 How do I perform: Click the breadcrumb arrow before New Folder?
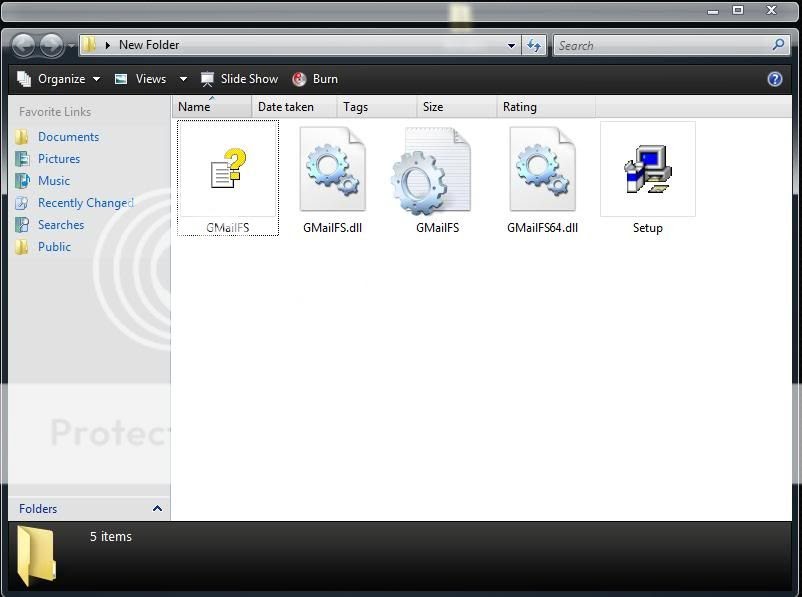[x=107, y=45]
